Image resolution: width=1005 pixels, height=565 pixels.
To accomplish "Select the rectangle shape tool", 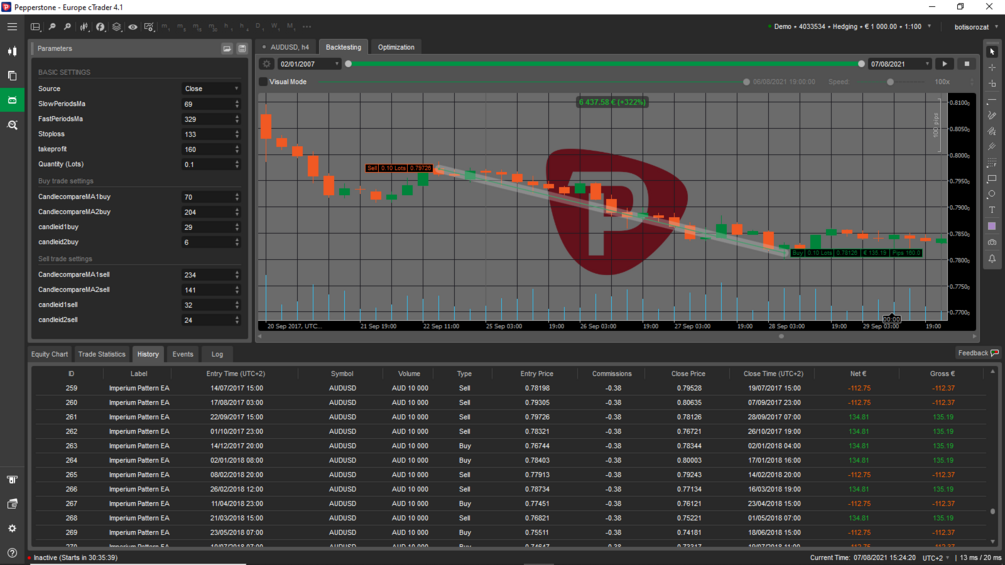I will point(992,179).
